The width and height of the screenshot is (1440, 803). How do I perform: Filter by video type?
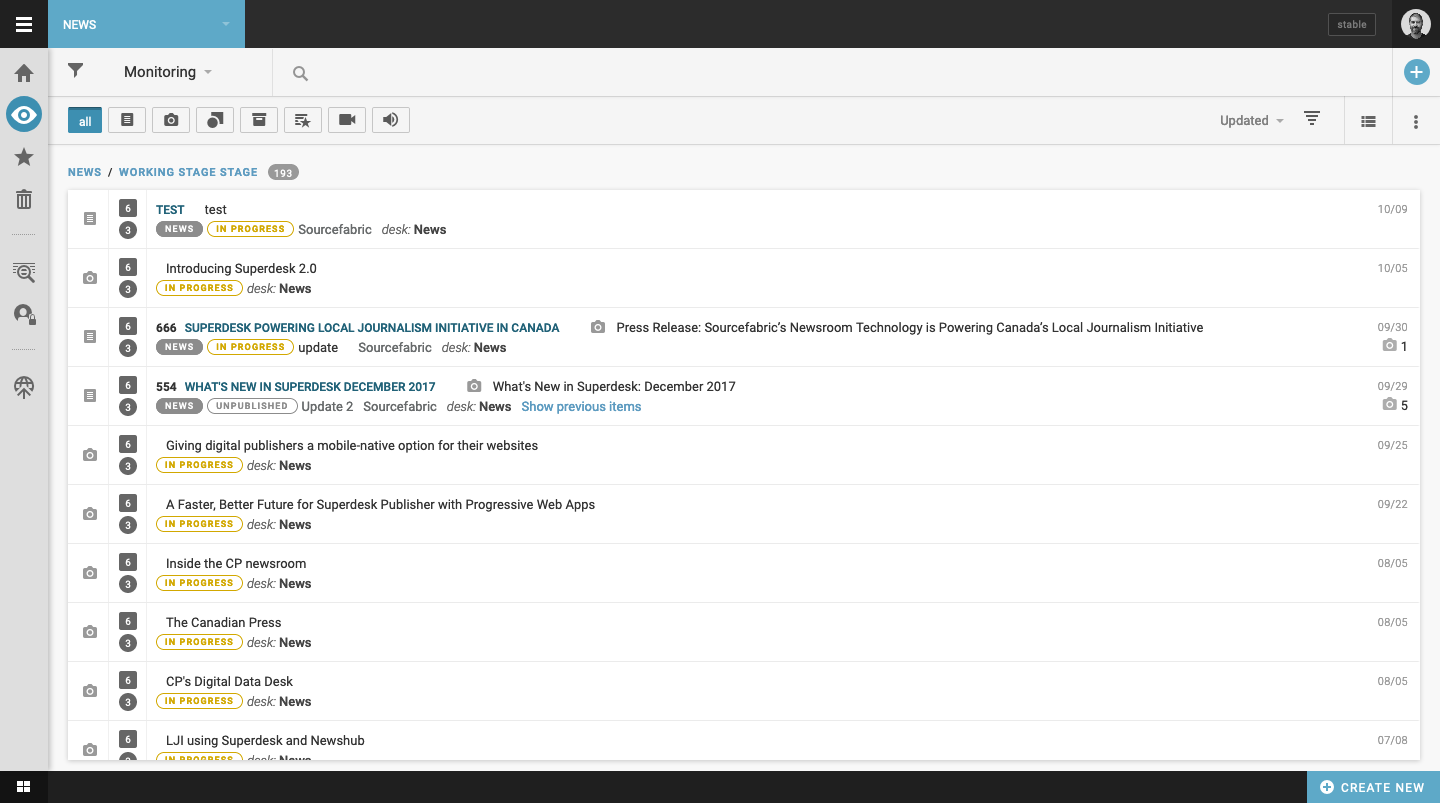347,121
